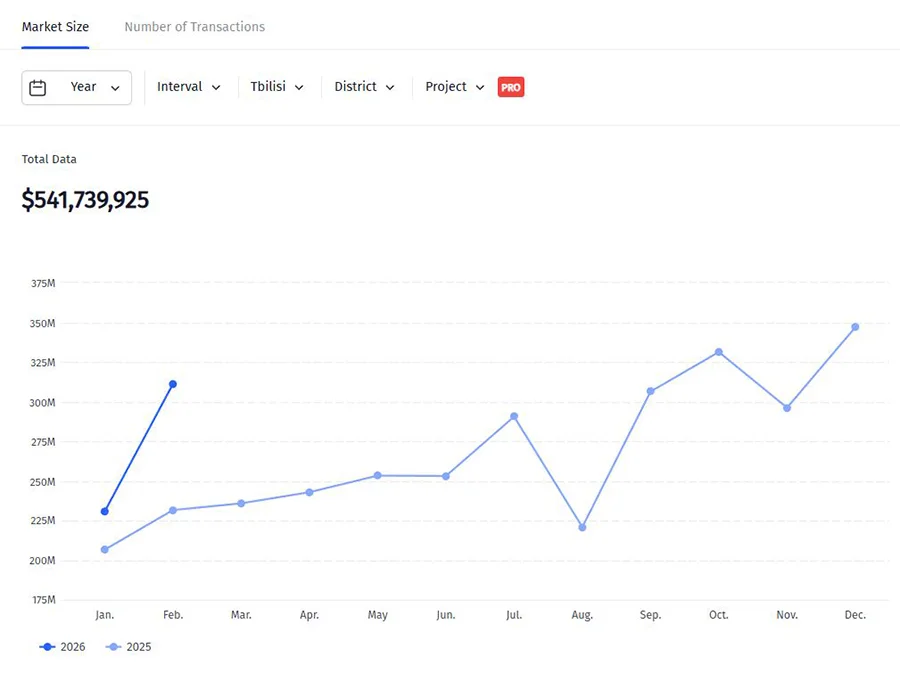Click the July 2025 data point
900x673 pixels.
[514, 416]
